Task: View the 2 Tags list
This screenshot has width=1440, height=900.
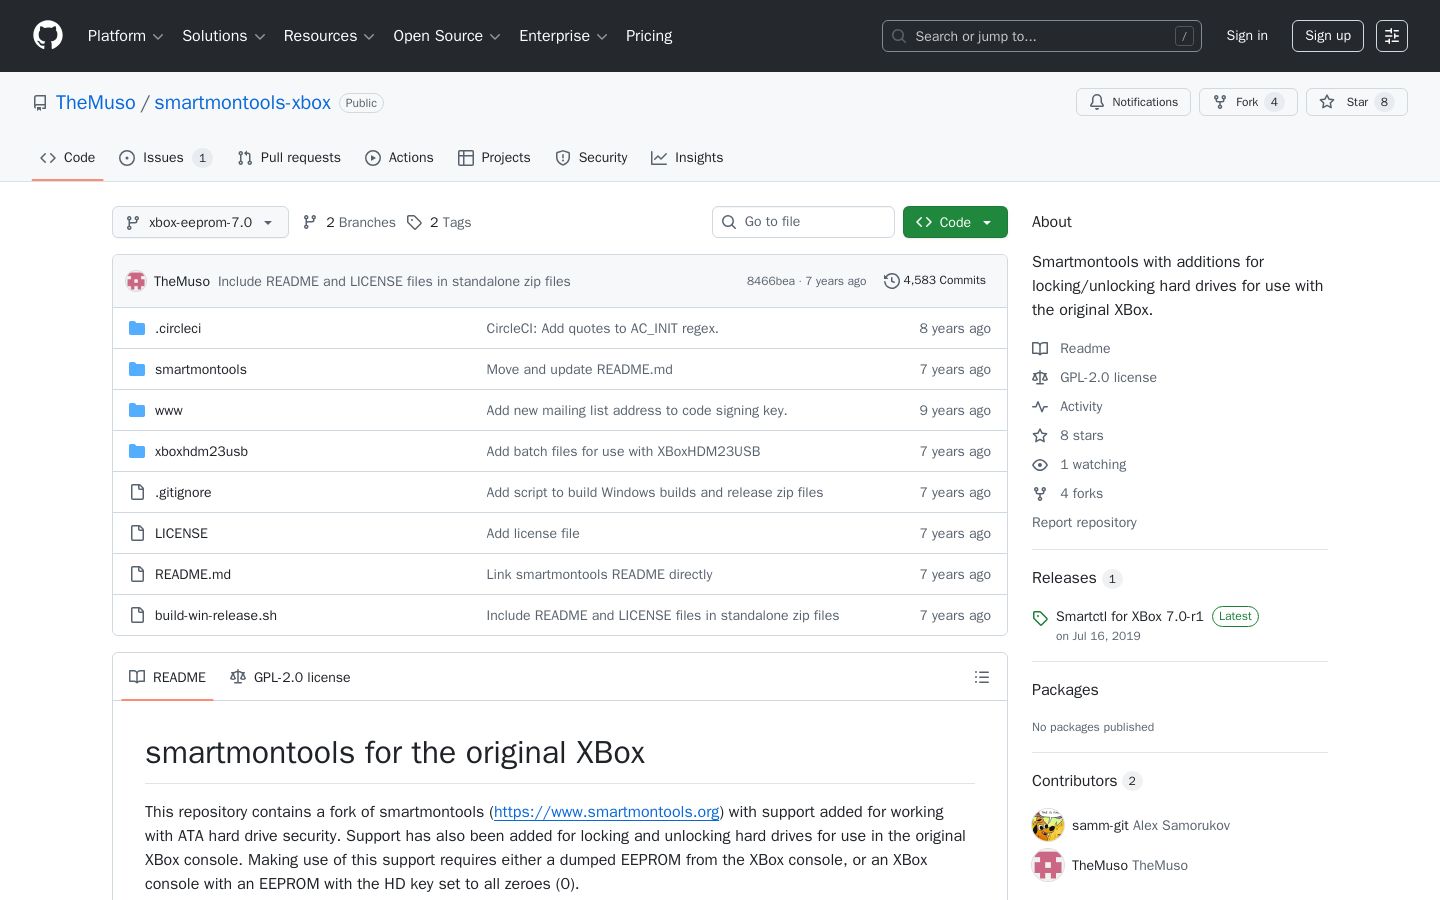Action: (x=439, y=222)
